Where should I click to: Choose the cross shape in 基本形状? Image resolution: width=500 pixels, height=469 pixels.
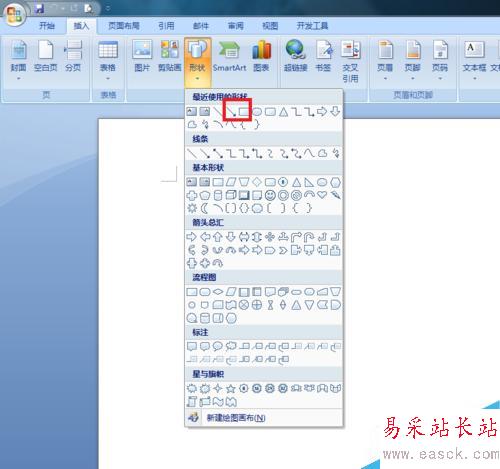pyautogui.click(x=192, y=195)
